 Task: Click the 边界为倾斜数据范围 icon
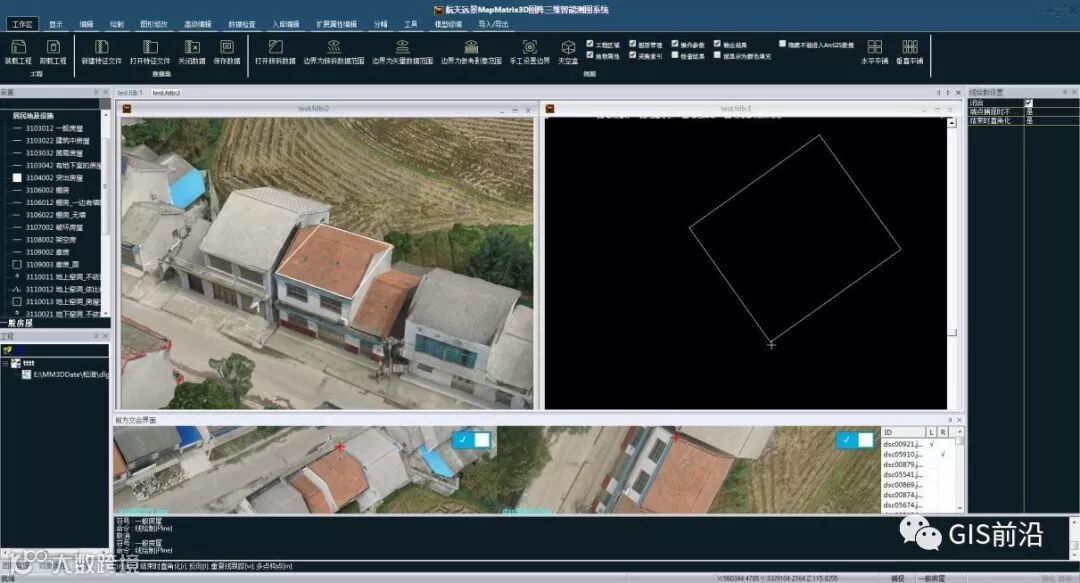click(x=334, y=47)
